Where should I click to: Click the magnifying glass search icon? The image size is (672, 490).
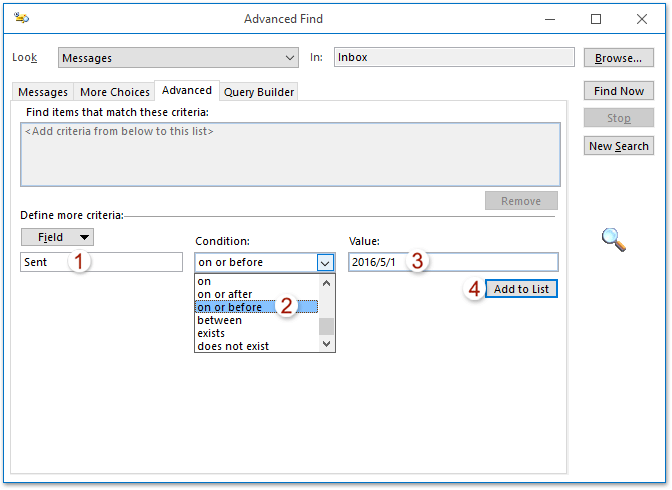[x=614, y=239]
